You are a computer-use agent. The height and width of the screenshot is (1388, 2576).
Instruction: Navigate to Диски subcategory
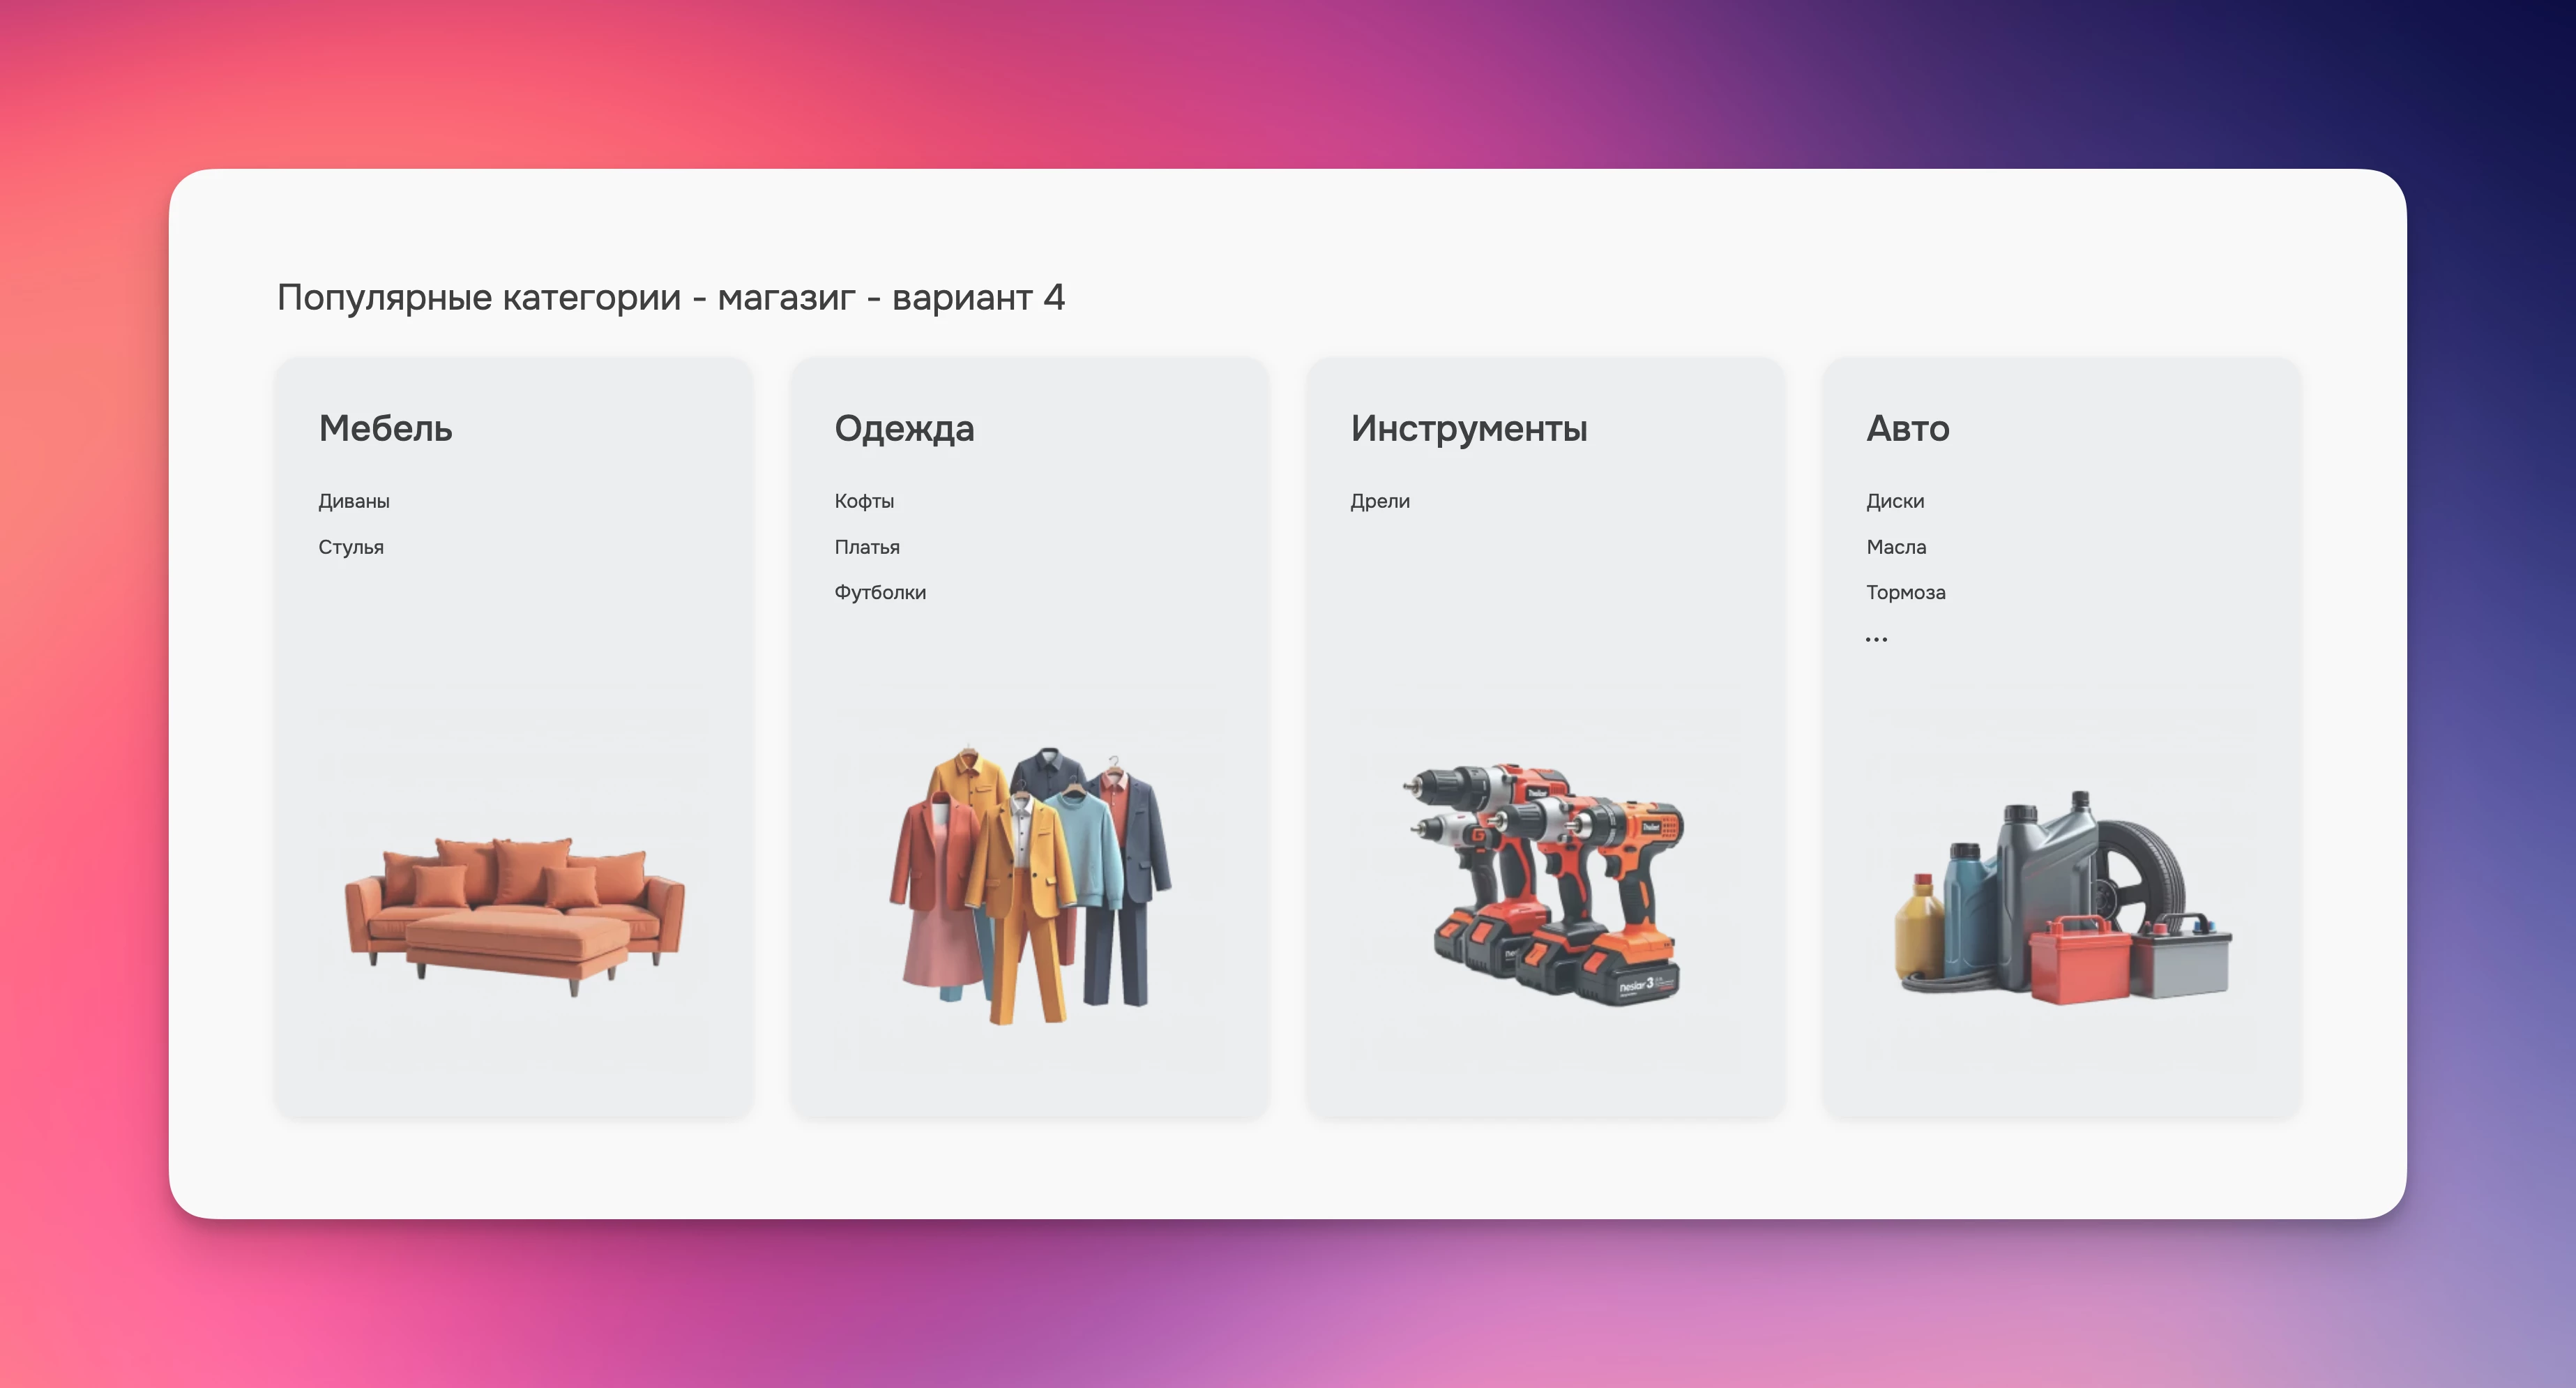(1895, 501)
